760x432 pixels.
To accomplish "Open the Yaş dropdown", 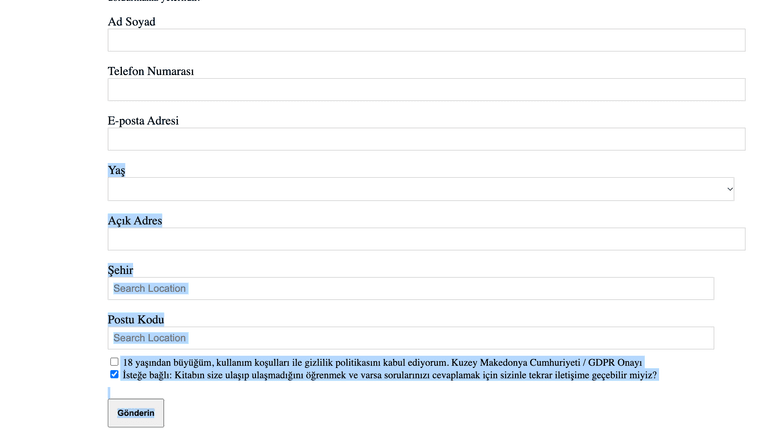I will tap(421, 189).
